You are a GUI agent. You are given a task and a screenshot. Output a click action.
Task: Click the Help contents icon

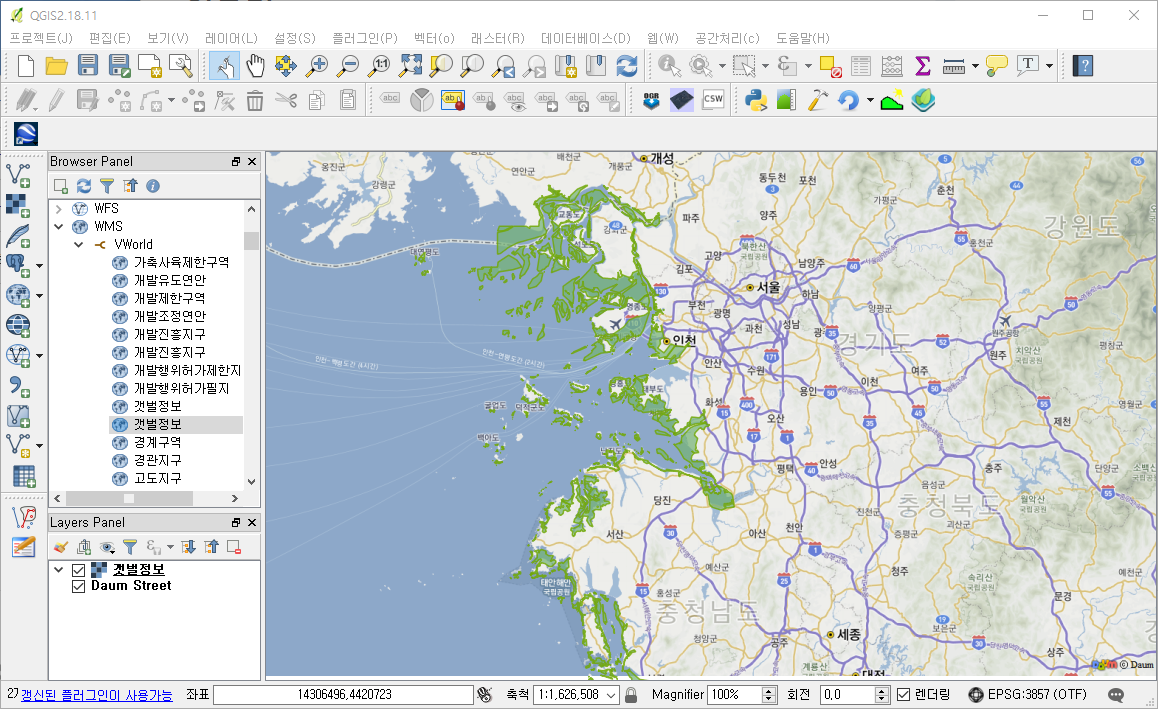(1083, 66)
